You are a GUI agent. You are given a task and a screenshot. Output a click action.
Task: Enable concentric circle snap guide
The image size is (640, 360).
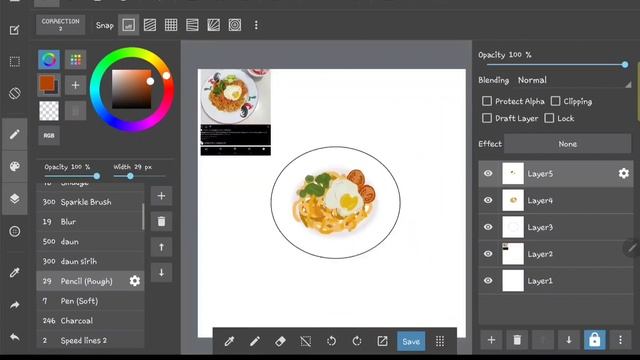[x=235, y=25]
